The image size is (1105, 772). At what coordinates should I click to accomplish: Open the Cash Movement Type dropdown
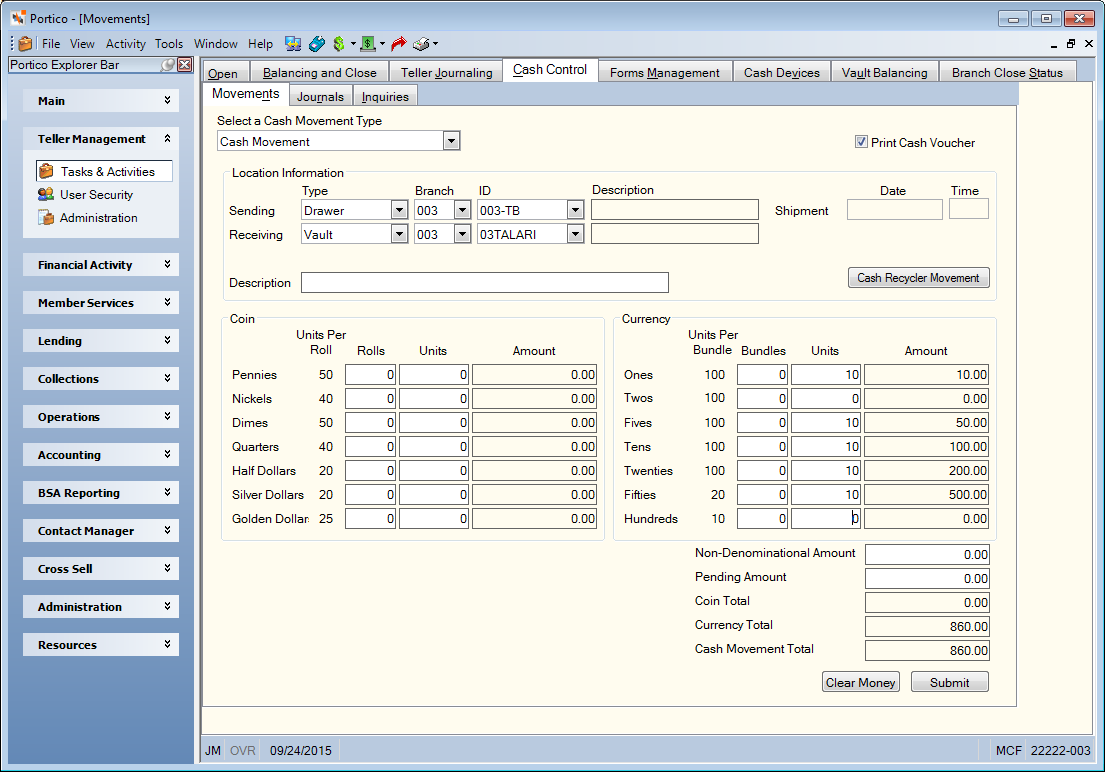point(451,141)
